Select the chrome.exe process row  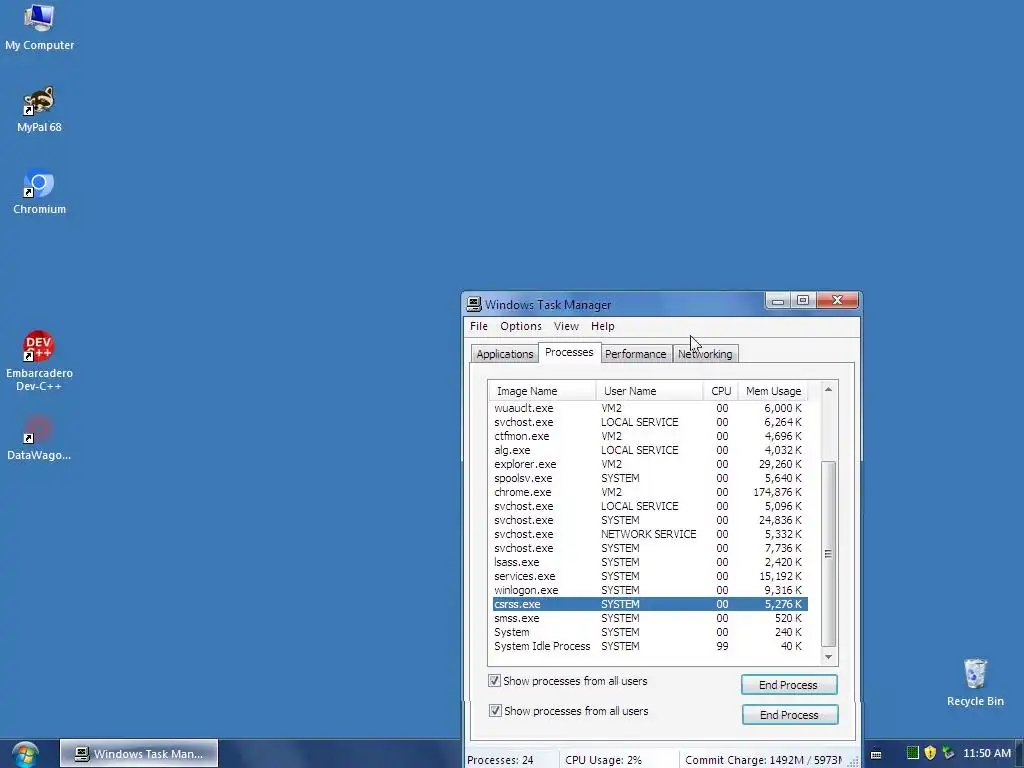tap(650, 492)
